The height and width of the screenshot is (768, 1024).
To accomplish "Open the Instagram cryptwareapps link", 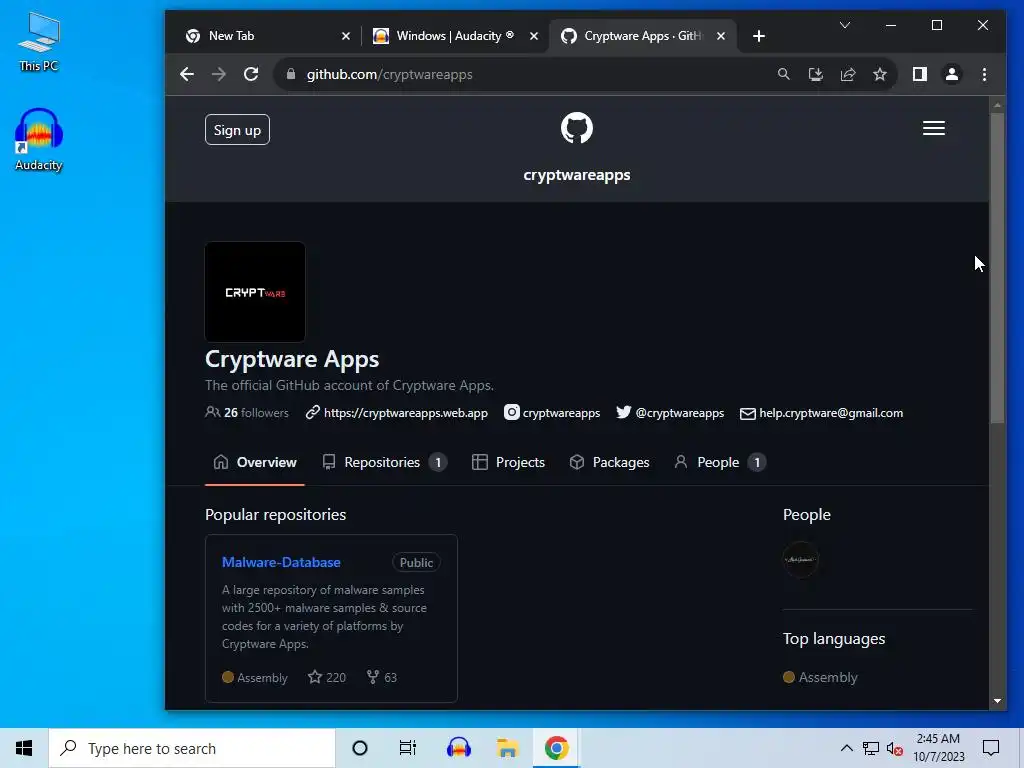I will [x=552, y=413].
